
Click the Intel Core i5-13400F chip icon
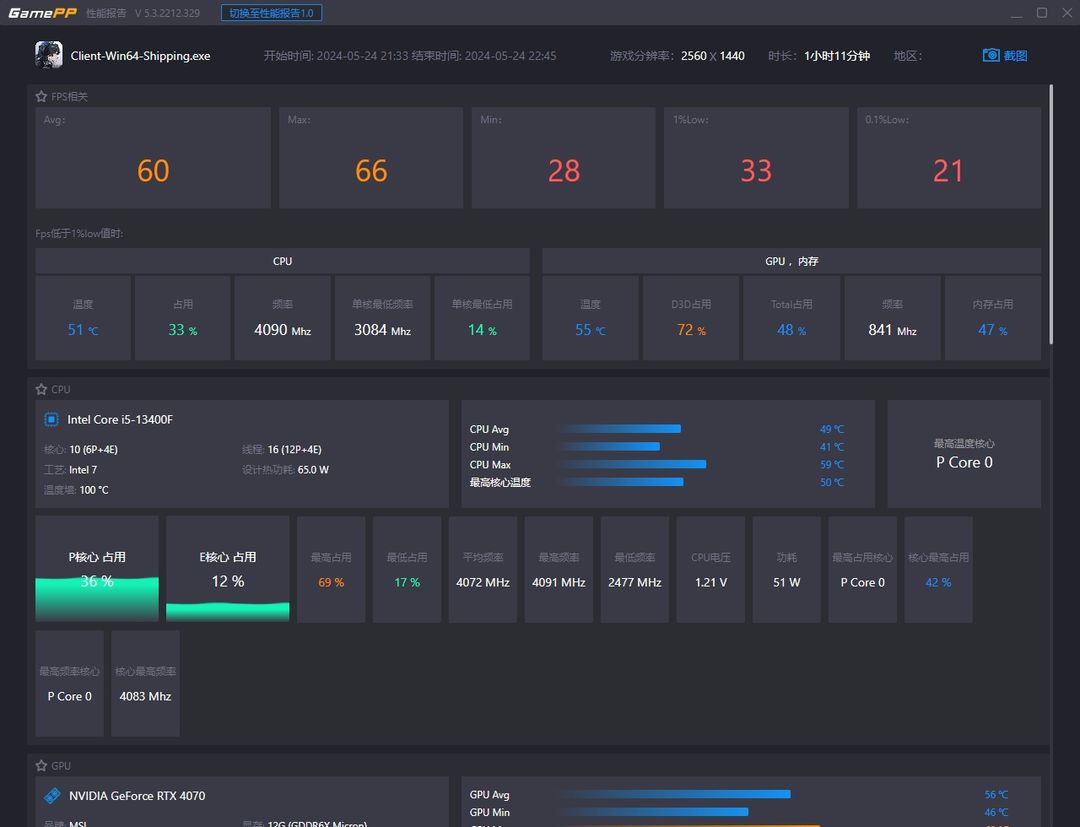[x=51, y=419]
